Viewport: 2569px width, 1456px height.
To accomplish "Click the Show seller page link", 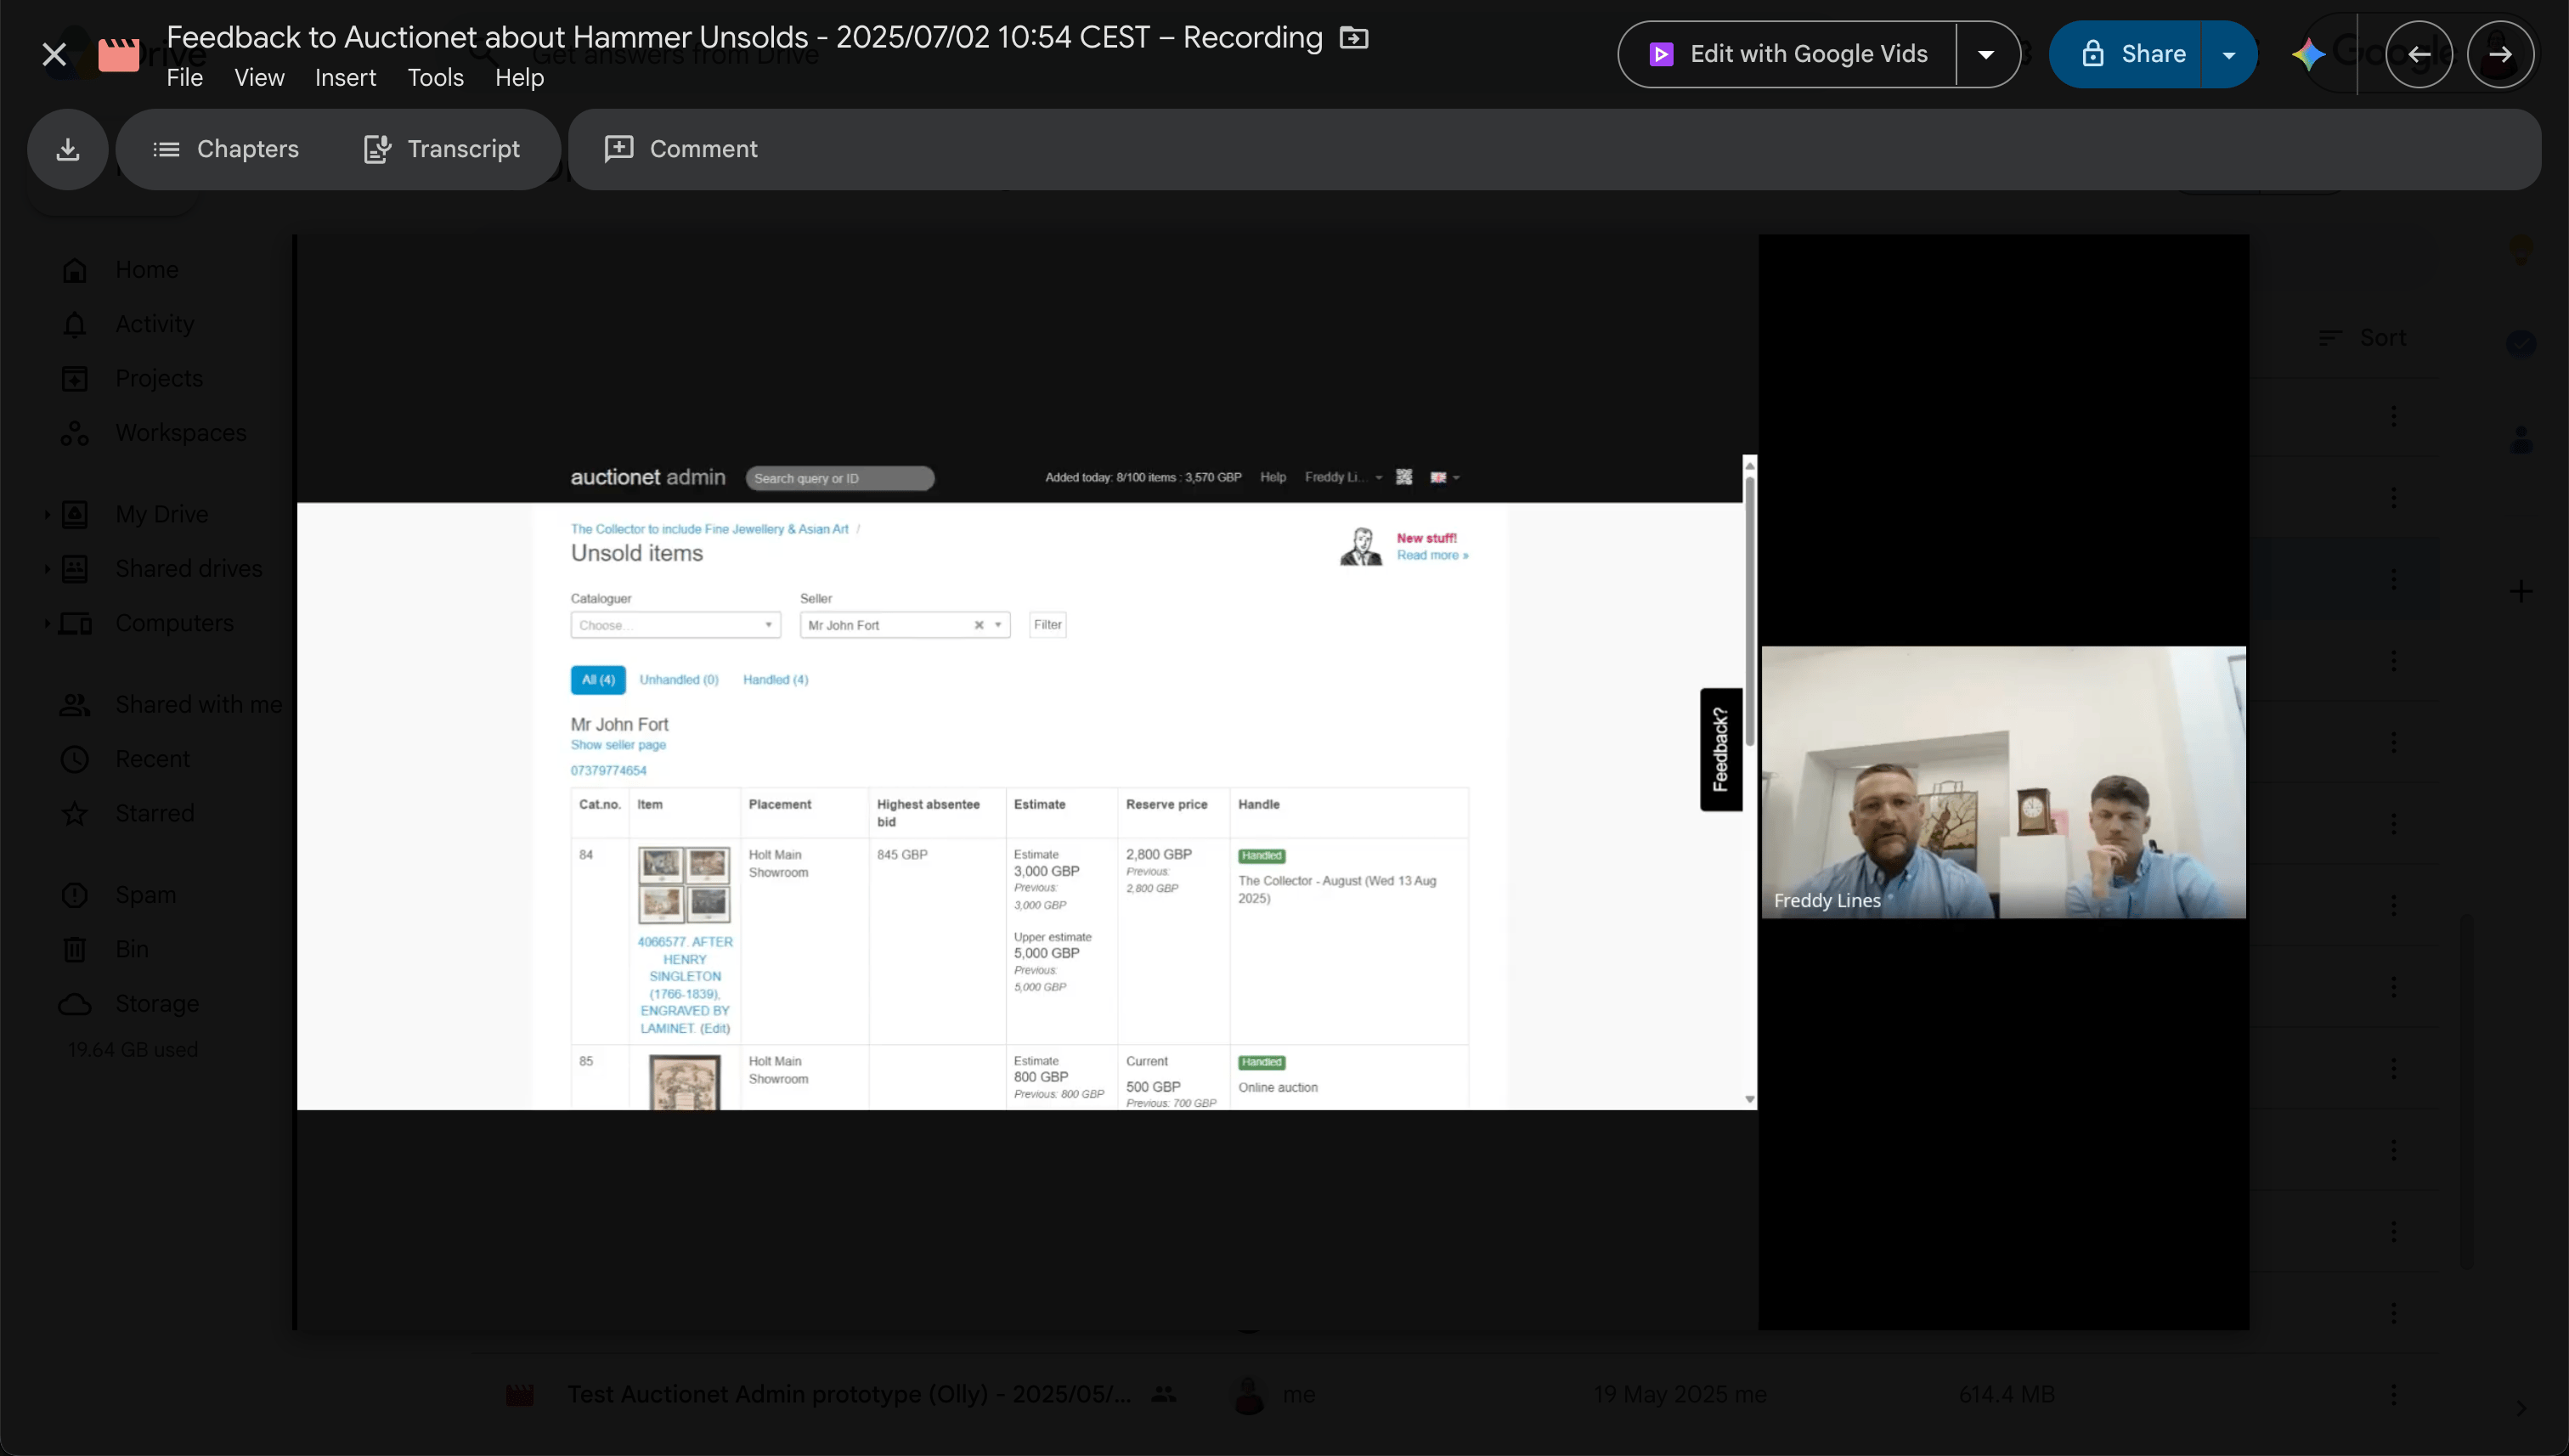I will pyautogui.click(x=618, y=745).
